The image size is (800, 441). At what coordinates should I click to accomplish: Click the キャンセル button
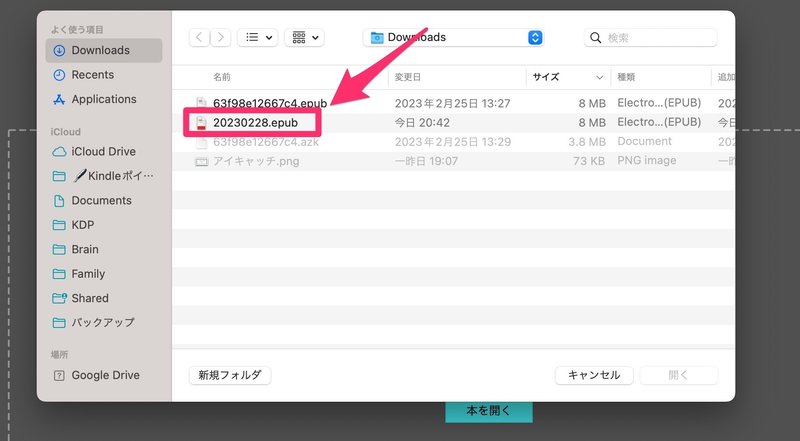click(x=594, y=375)
